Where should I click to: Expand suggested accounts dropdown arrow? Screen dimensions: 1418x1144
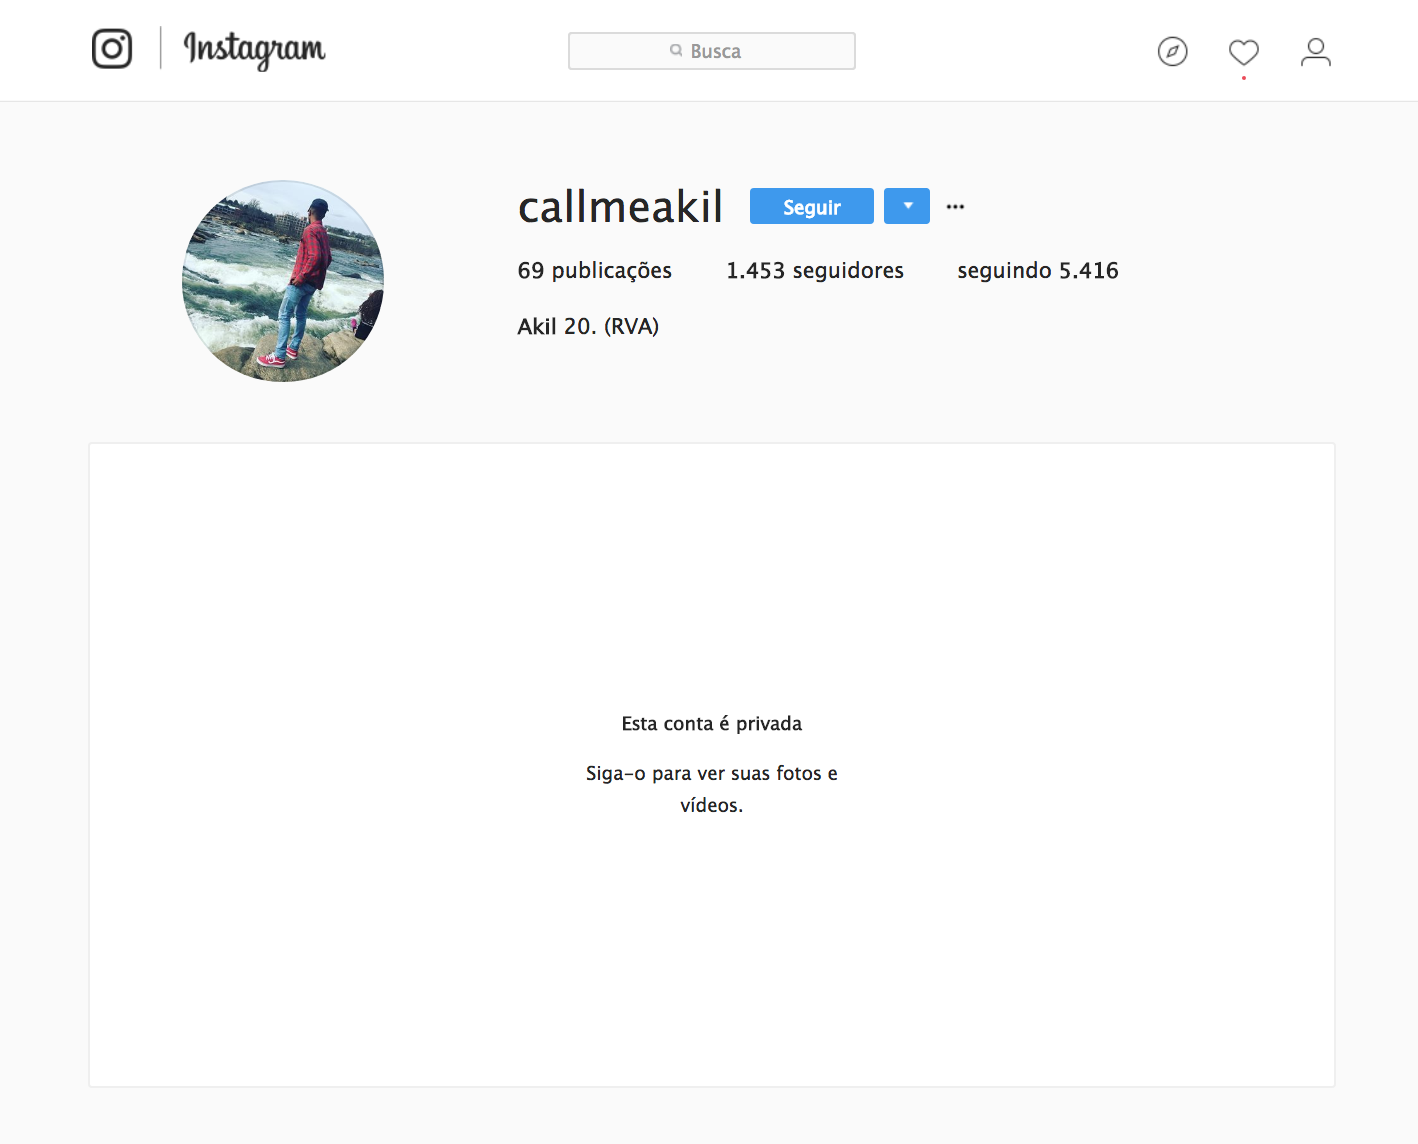pos(907,206)
